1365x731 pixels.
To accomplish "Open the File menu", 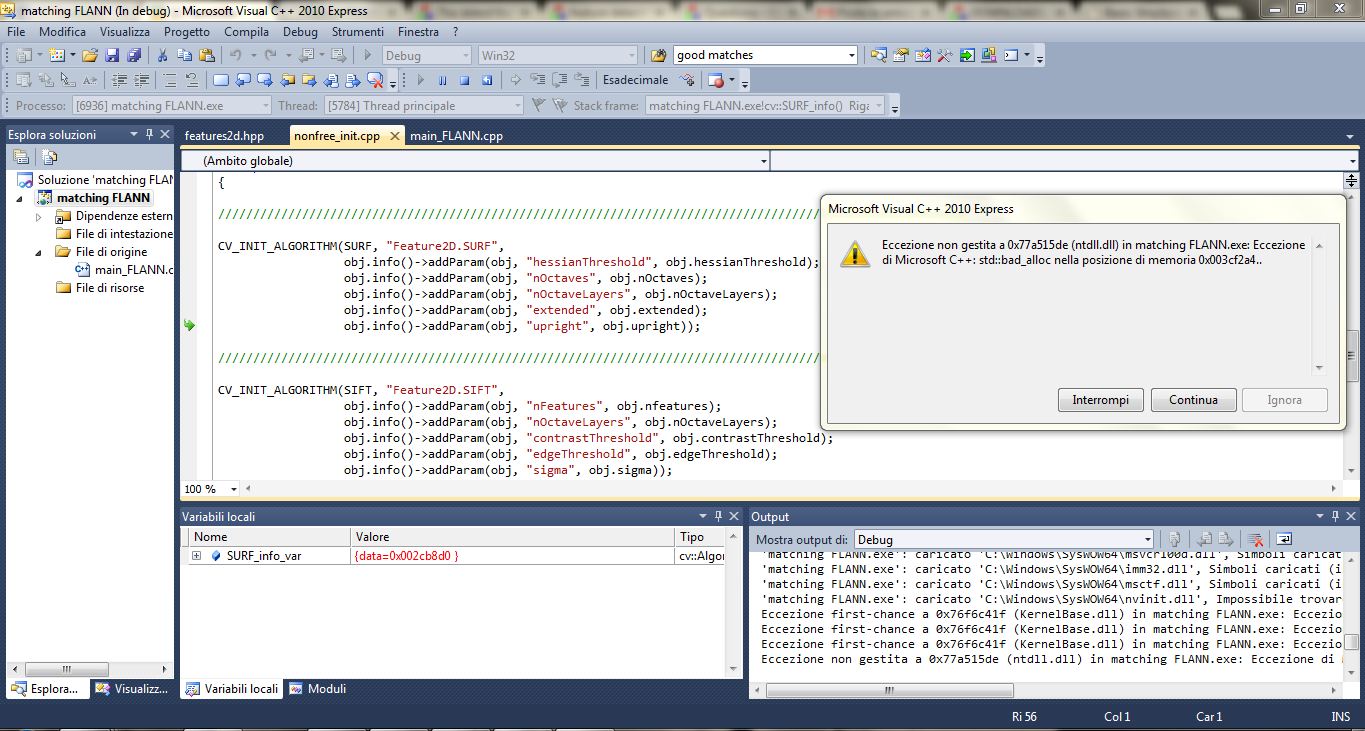I will pyautogui.click(x=16, y=32).
